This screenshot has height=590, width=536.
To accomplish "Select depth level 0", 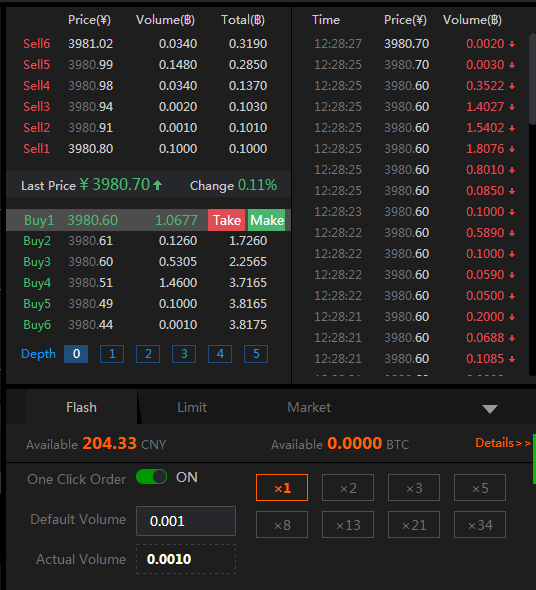I will click(76, 354).
